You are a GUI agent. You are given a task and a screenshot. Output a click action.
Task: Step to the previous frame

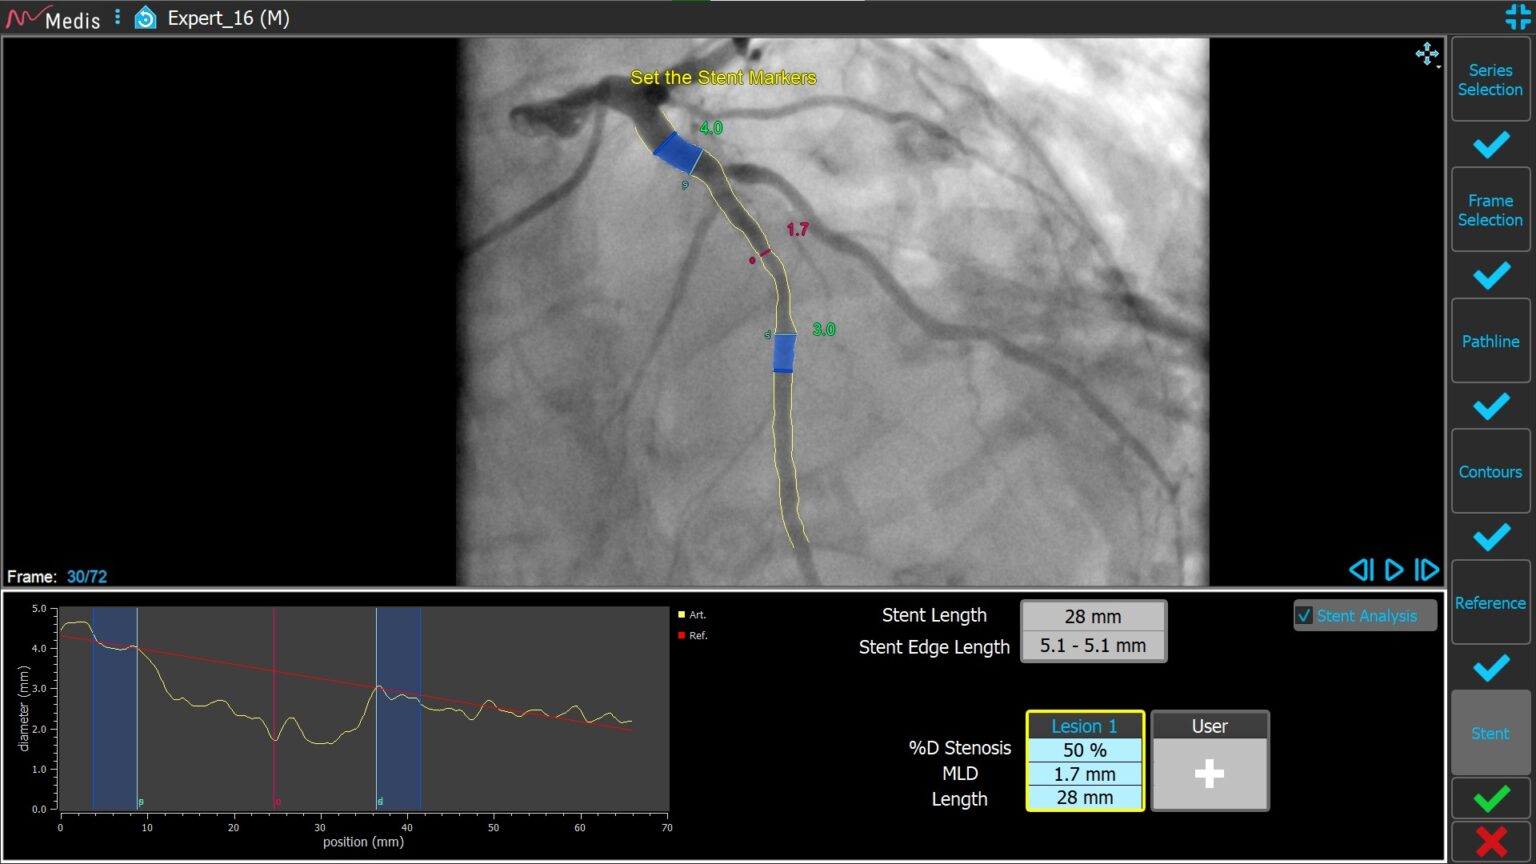(x=1360, y=570)
